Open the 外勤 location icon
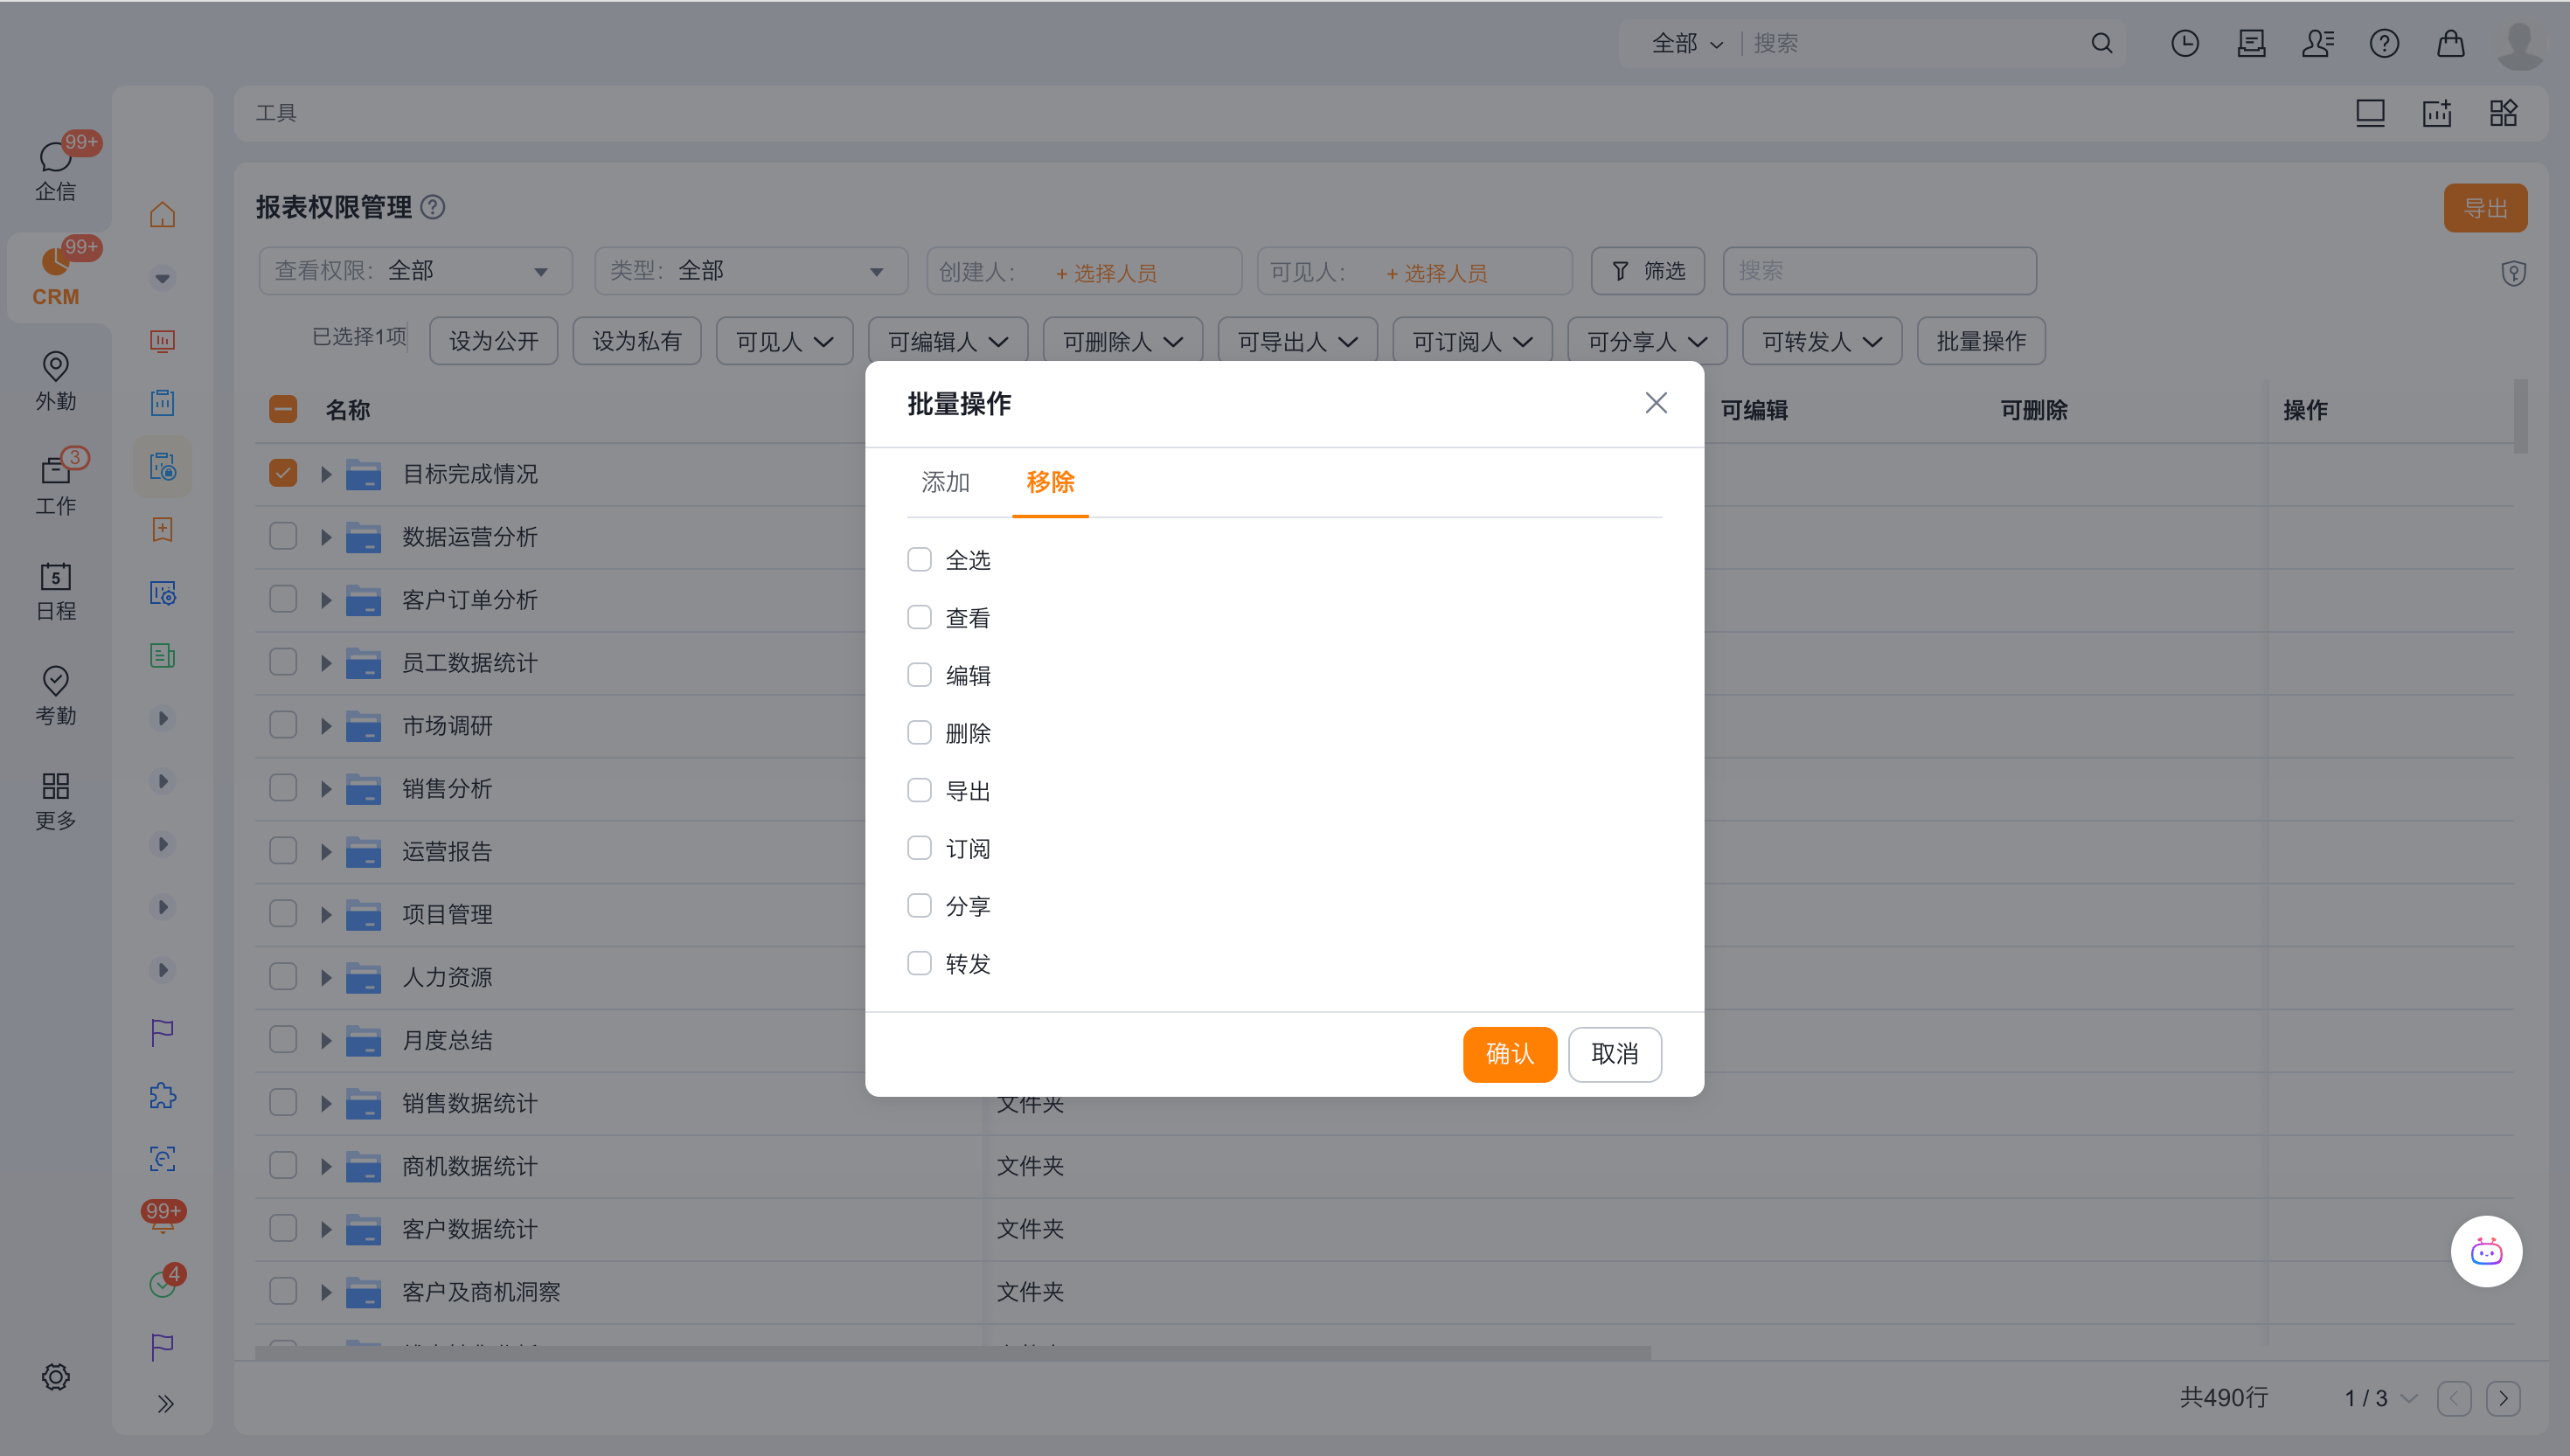 coord(55,367)
